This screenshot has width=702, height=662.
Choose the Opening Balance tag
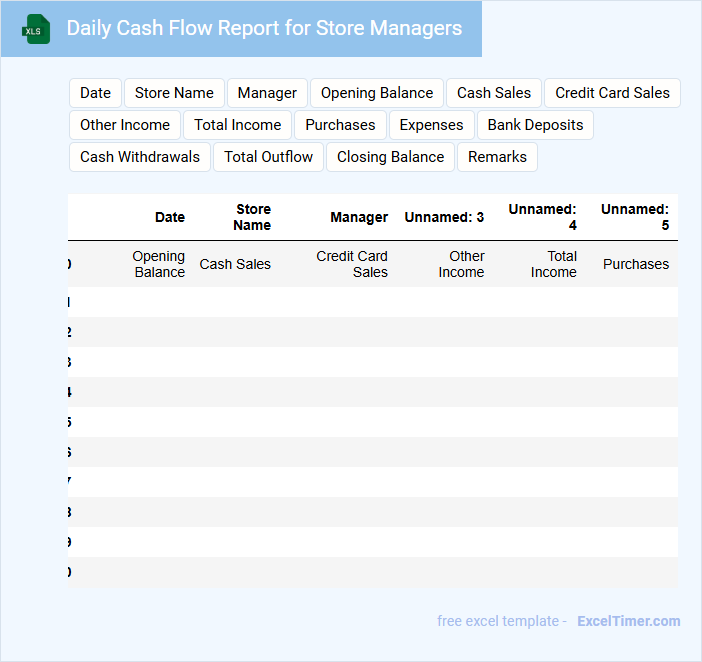click(x=377, y=93)
